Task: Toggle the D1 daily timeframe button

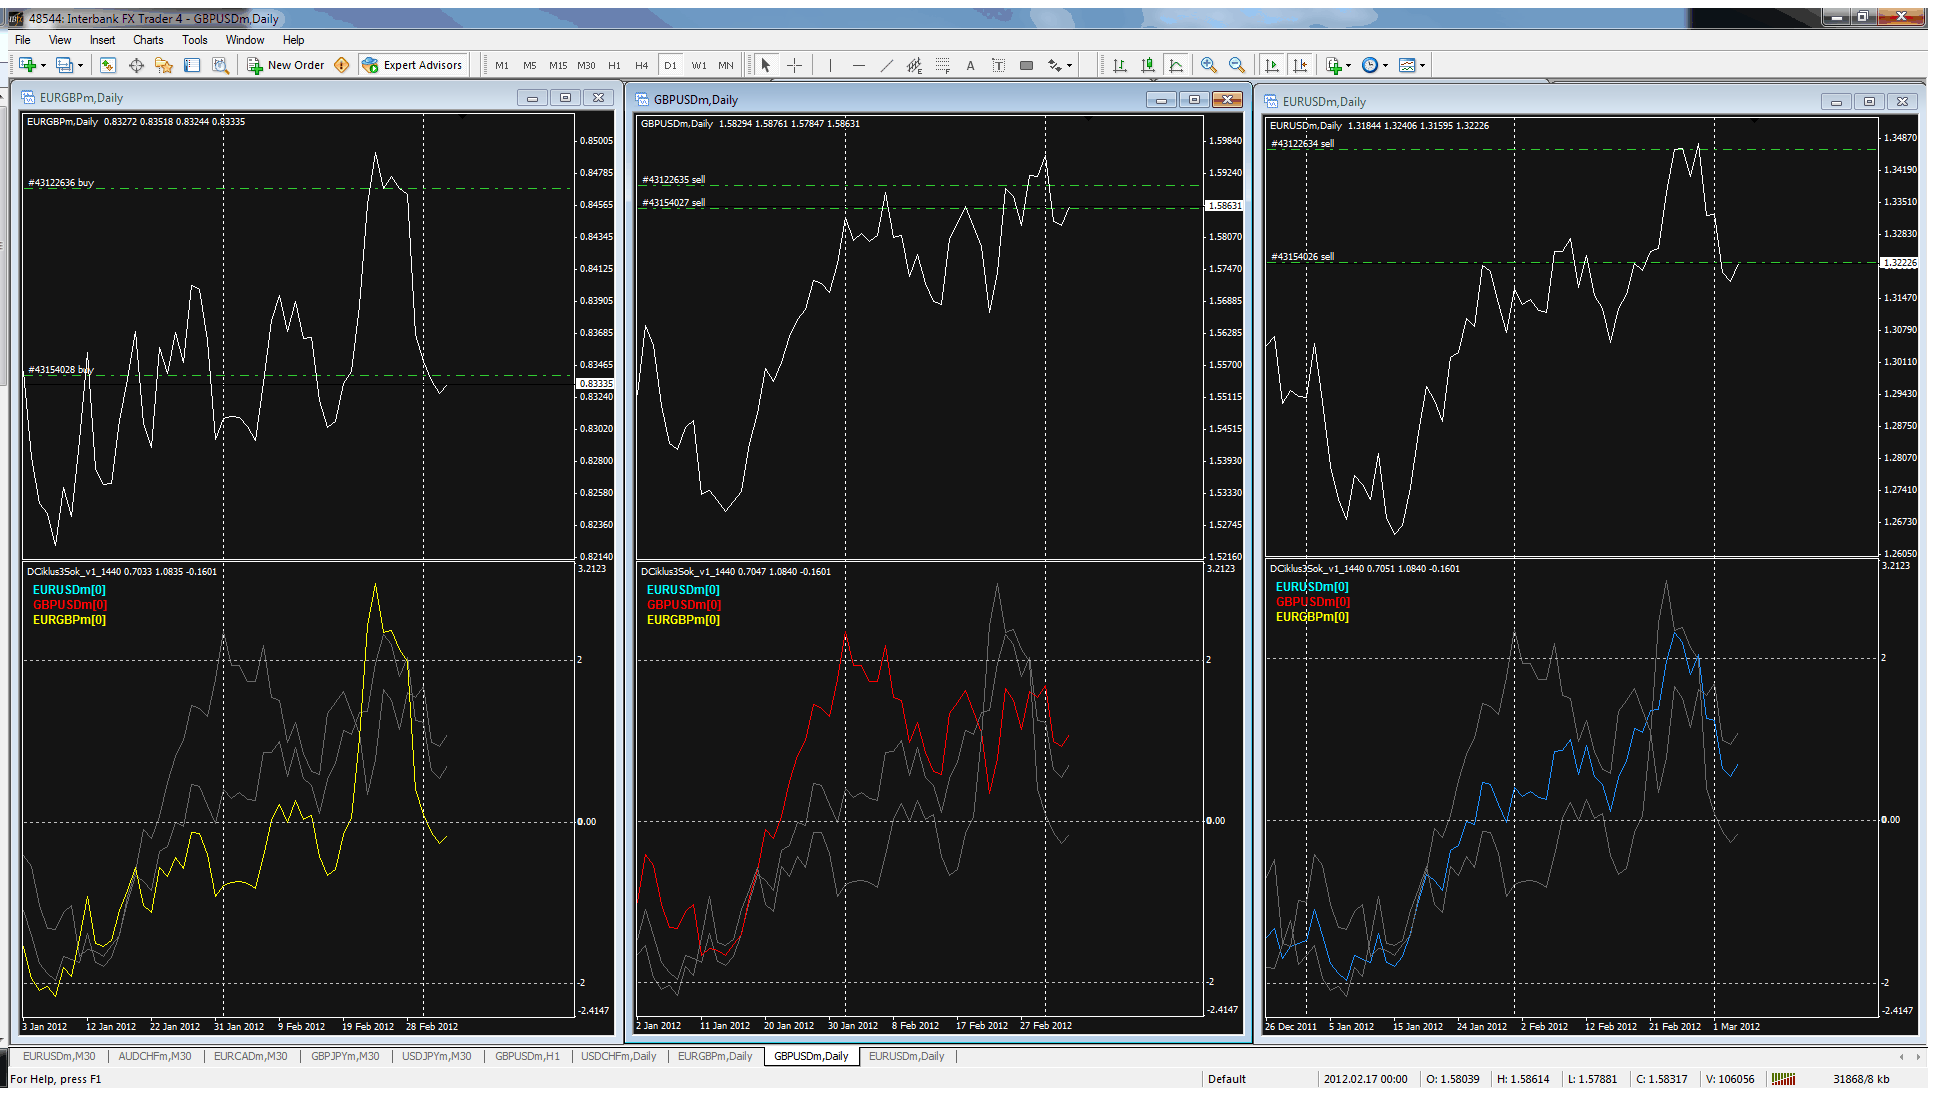Action: (670, 65)
